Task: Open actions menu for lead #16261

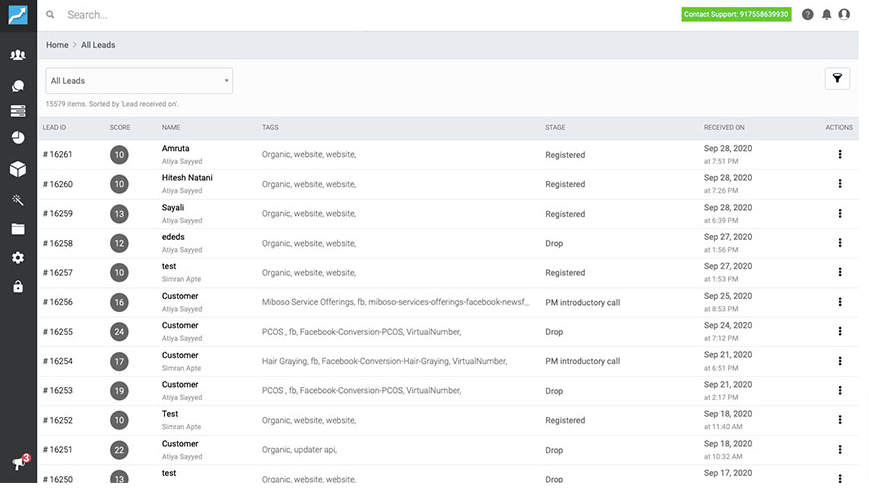Action: pos(840,155)
